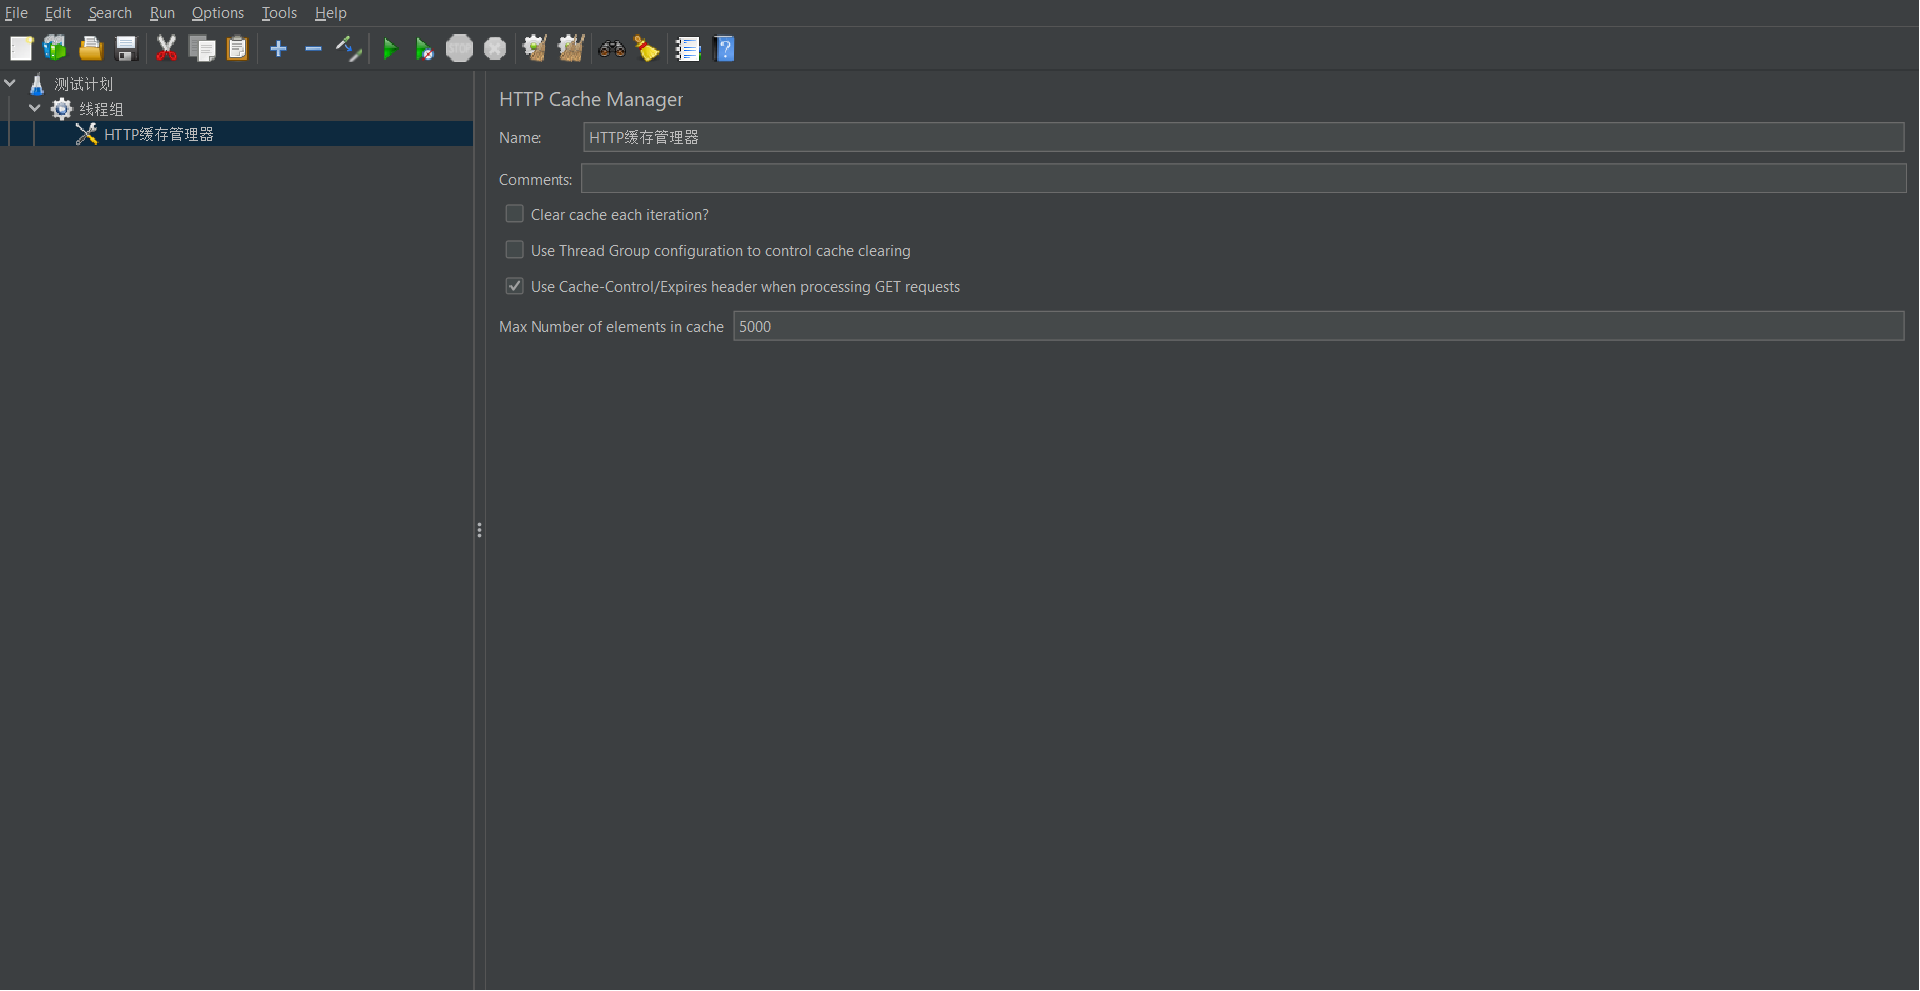The width and height of the screenshot is (1920, 991).
Task: Open the Help menu
Action: [330, 13]
